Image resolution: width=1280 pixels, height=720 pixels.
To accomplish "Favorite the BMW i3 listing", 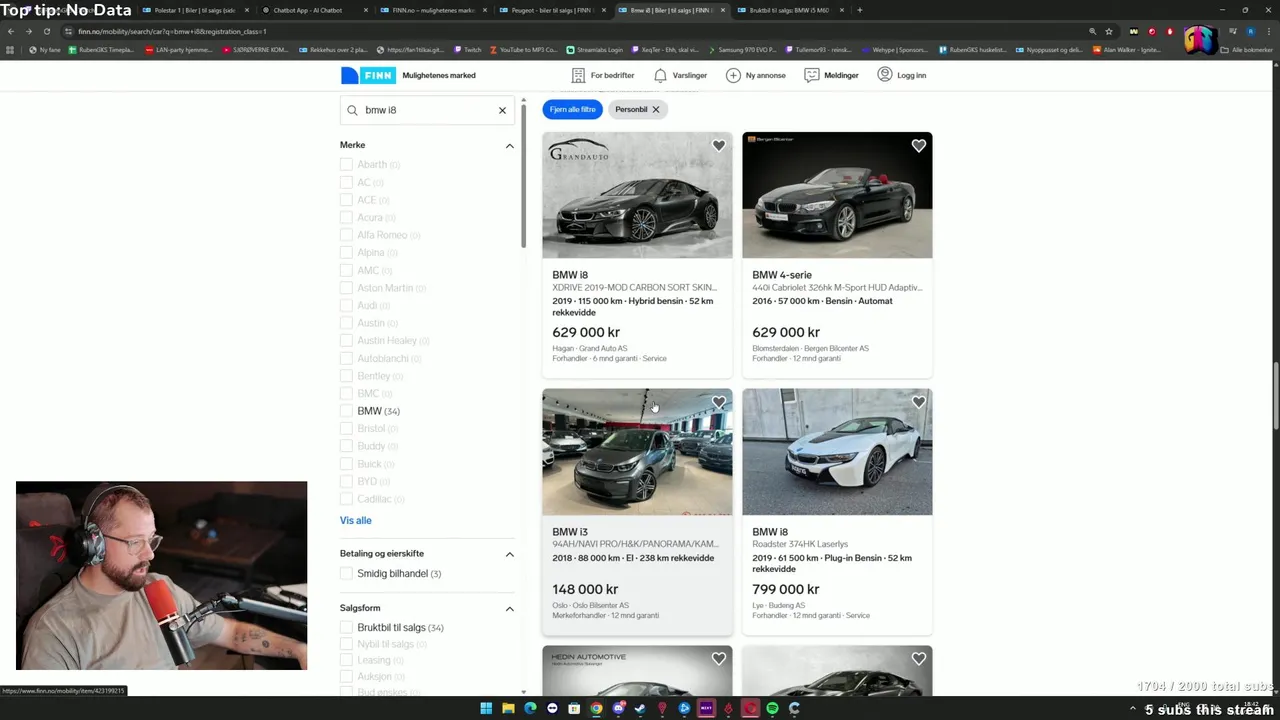I will tap(718, 403).
